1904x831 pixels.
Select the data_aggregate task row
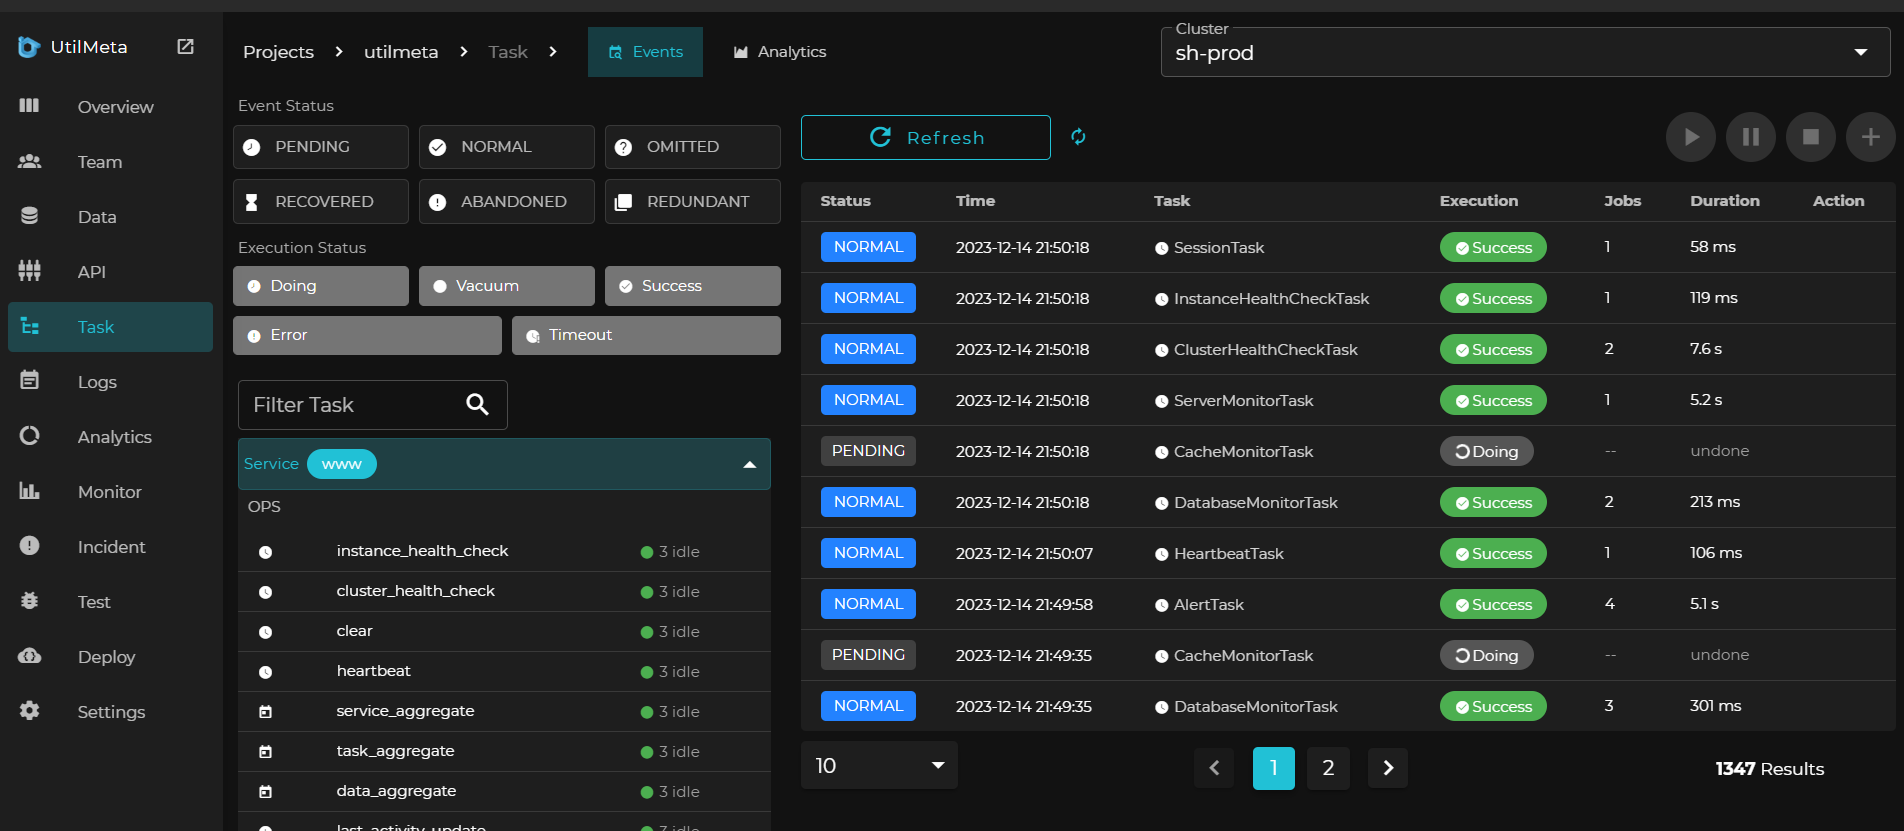[x=504, y=791]
